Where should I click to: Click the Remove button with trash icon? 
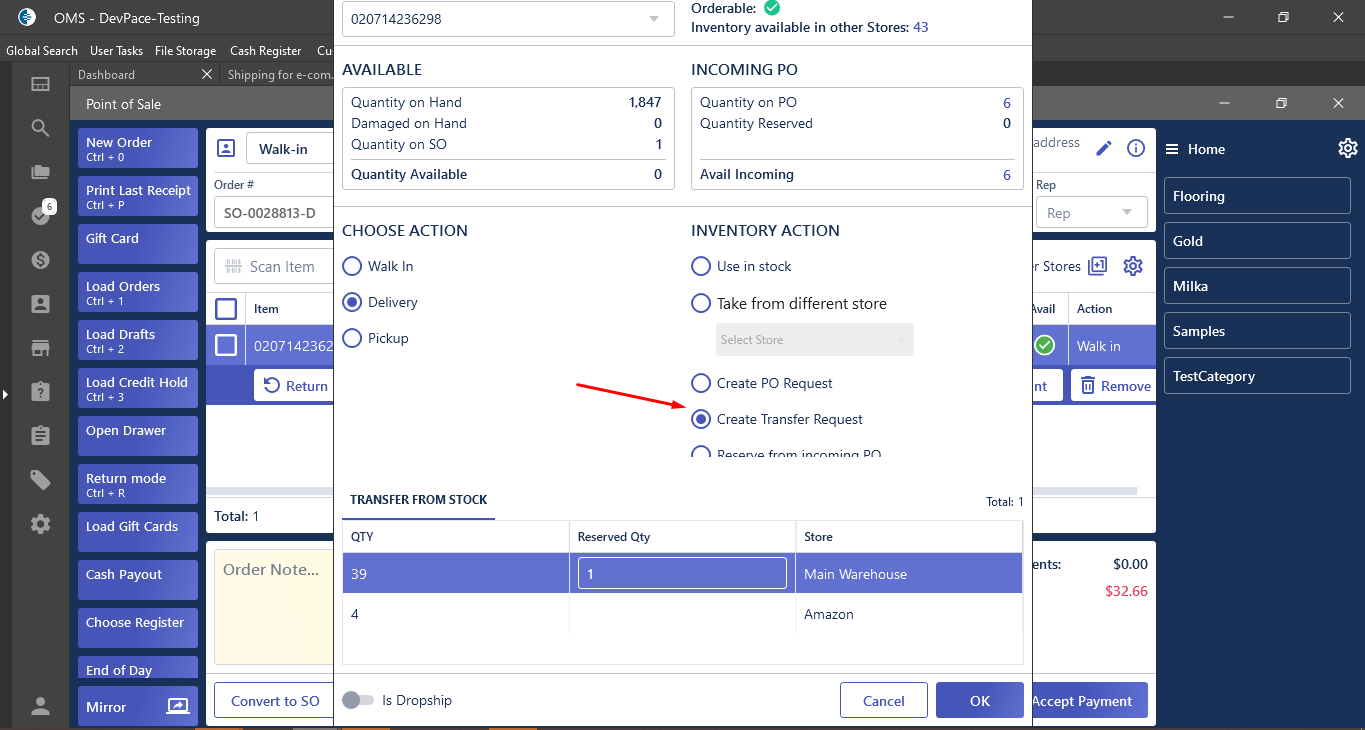tap(1114, 386)
